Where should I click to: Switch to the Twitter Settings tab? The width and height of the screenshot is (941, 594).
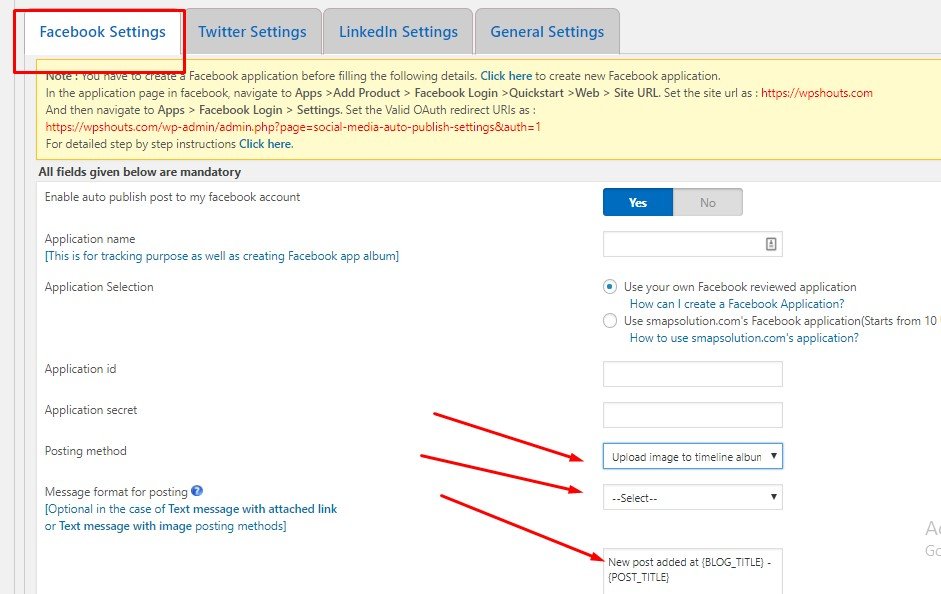tap(253, 32)
